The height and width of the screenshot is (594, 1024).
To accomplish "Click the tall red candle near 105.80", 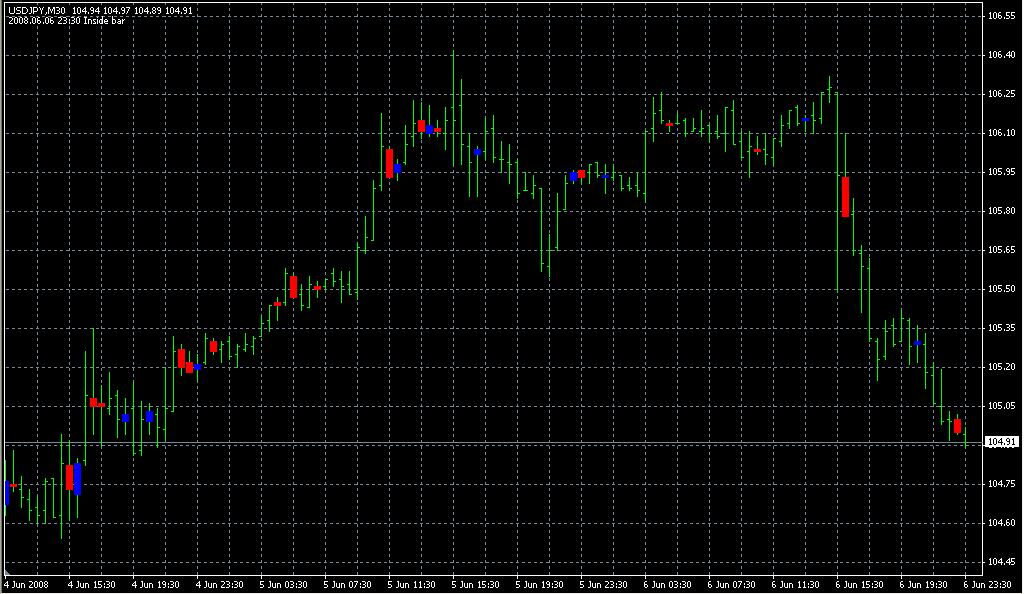I will click(845, 196).
